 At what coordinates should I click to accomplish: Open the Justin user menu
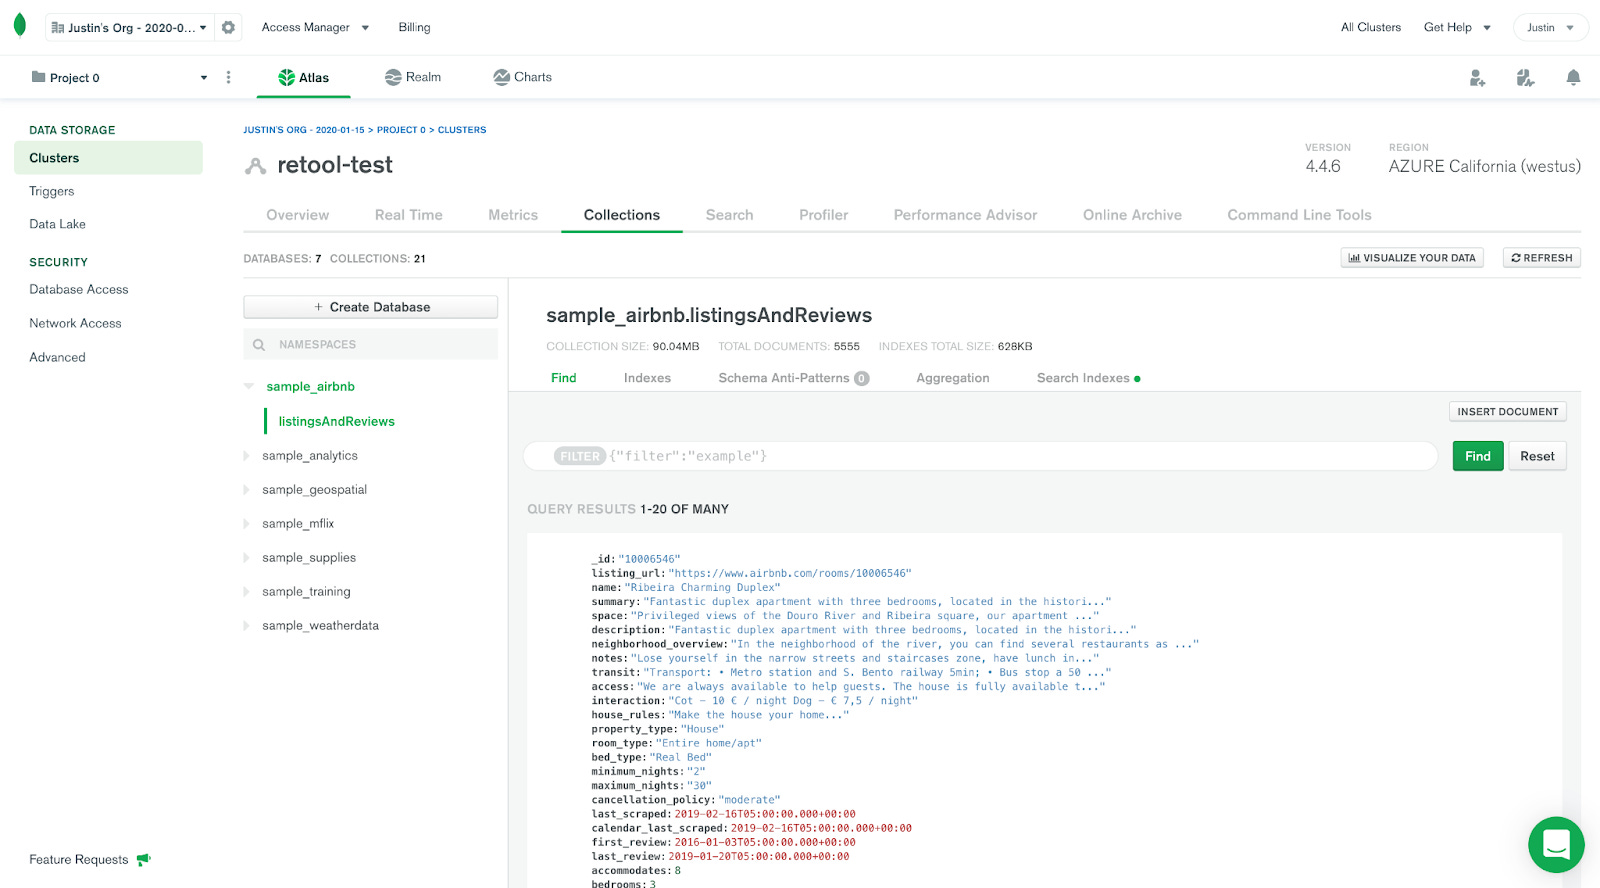tap(1550, 27)
